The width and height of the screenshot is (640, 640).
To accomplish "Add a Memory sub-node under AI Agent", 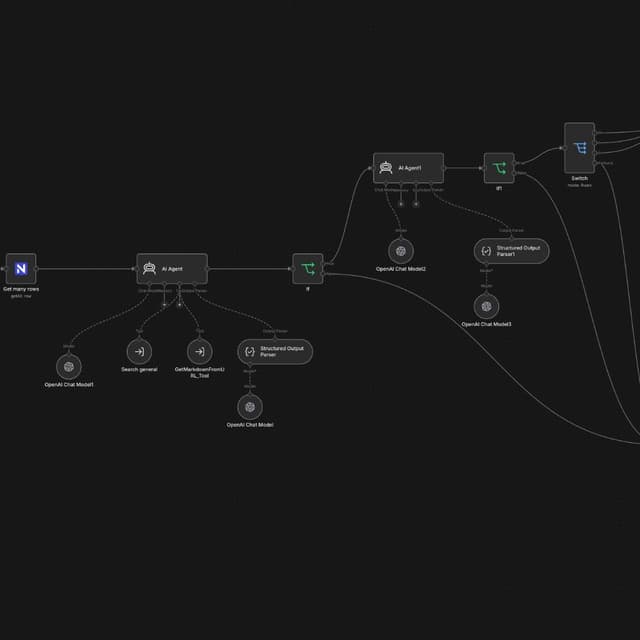I will tap(164, 304).
